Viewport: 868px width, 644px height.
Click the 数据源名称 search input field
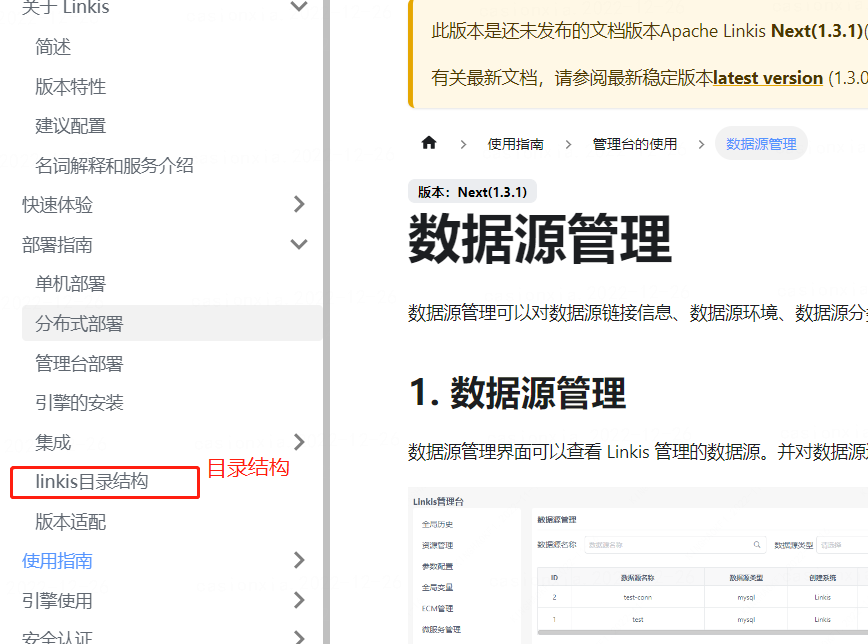tap(675, 544)
